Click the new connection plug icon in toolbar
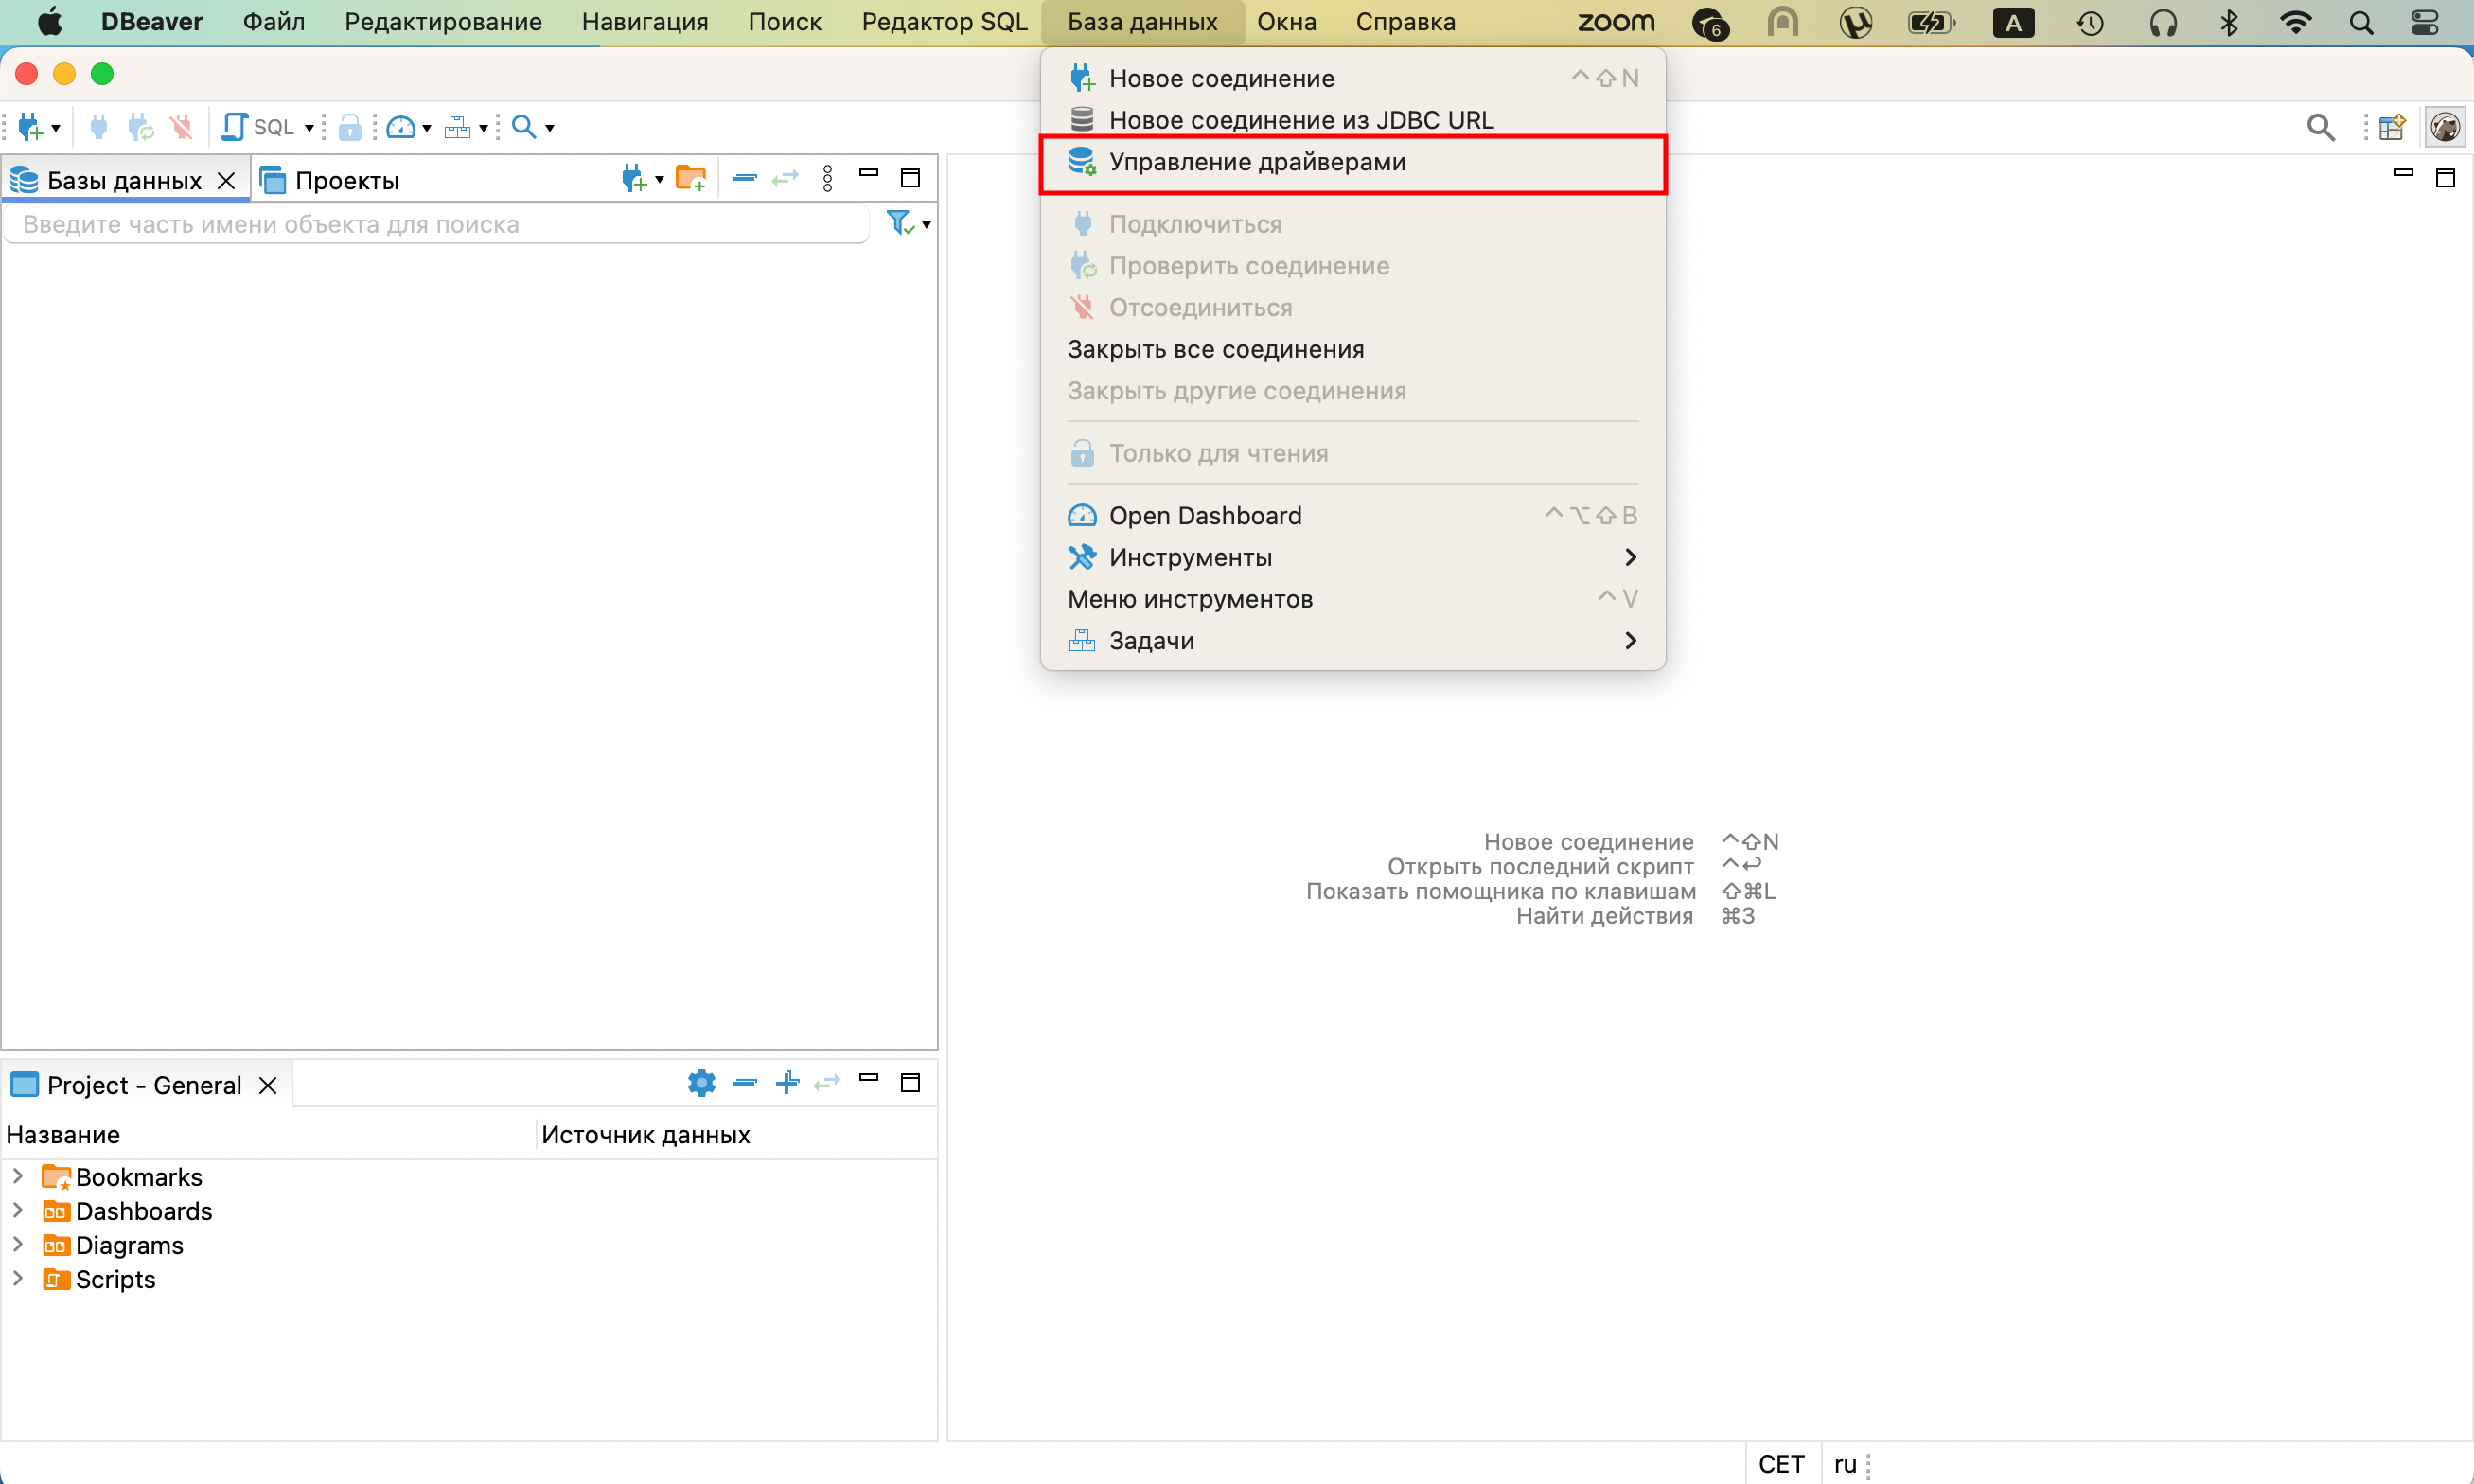 click(29, 127)
